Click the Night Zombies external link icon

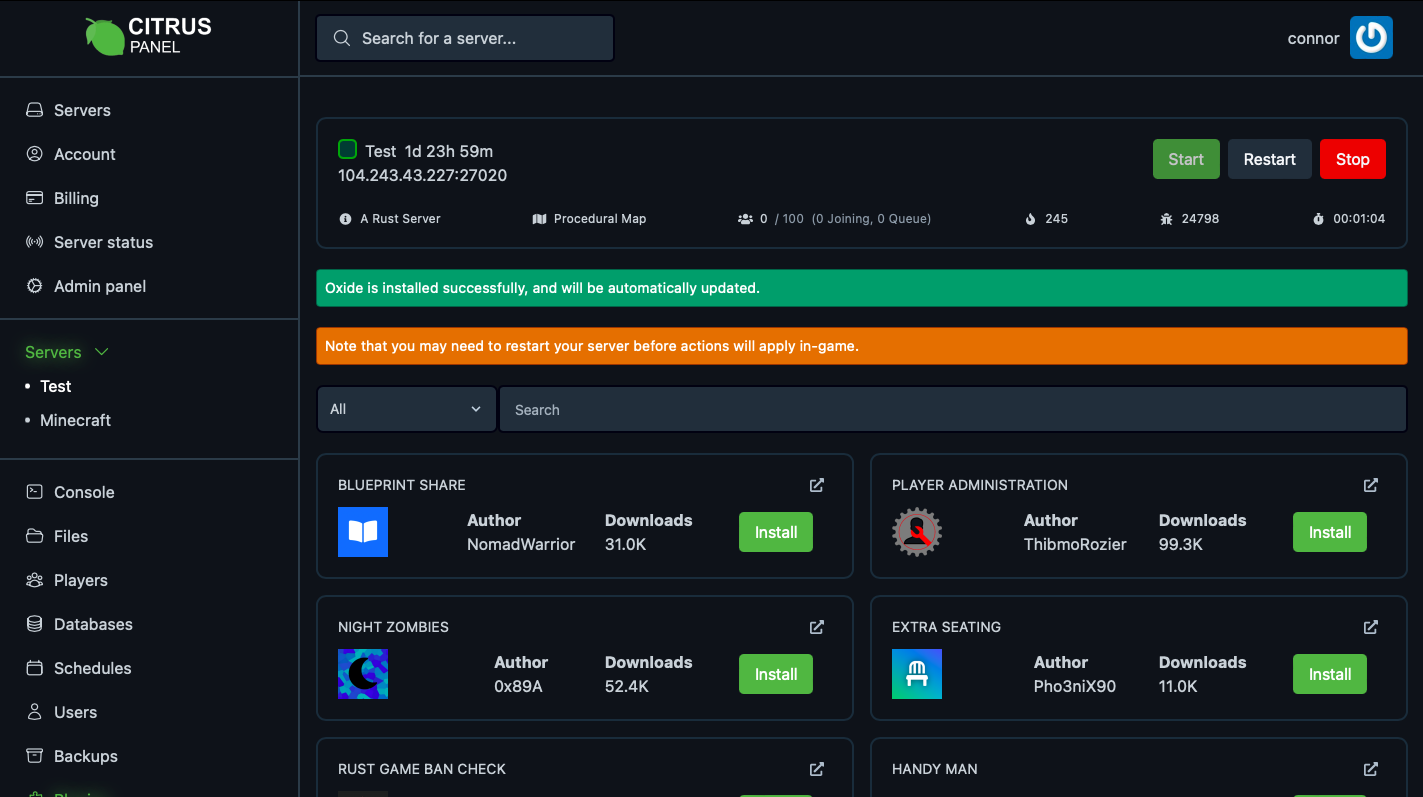pos(816,627)
